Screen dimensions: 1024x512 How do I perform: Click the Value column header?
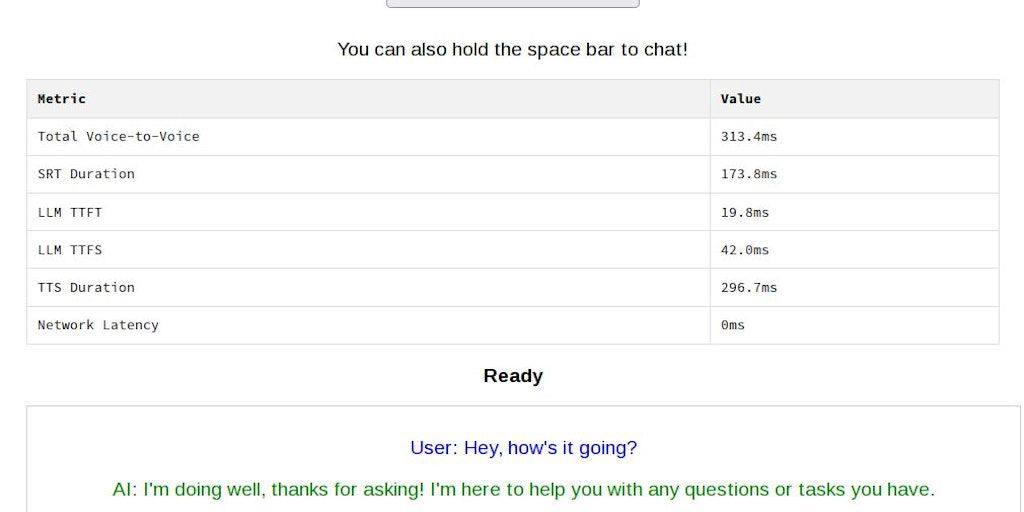[x=741, y=99]
